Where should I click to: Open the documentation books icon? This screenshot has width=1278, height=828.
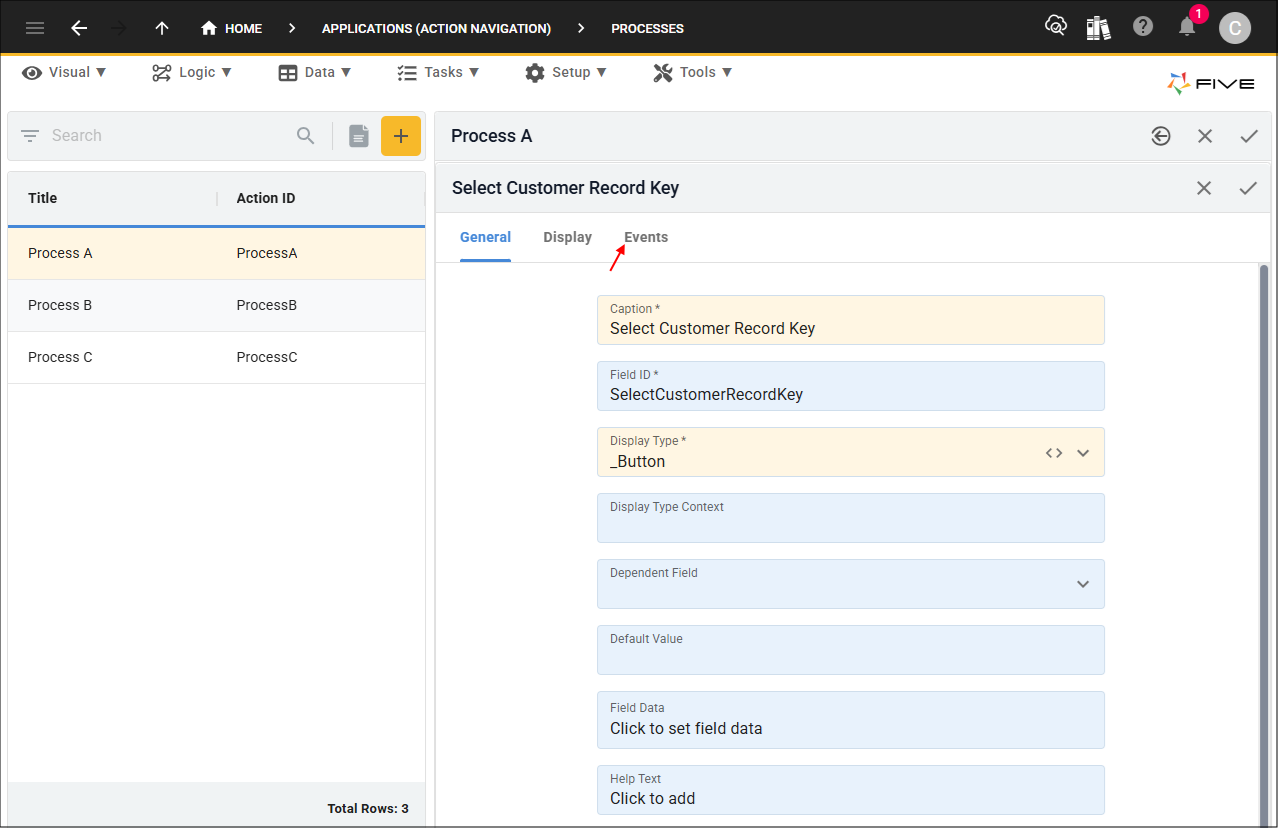[x=1099, y=27]
